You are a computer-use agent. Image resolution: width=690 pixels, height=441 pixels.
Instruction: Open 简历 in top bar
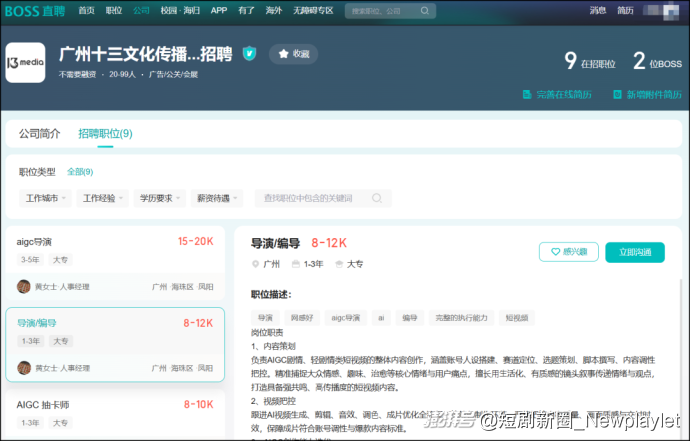tap(625, 11)
